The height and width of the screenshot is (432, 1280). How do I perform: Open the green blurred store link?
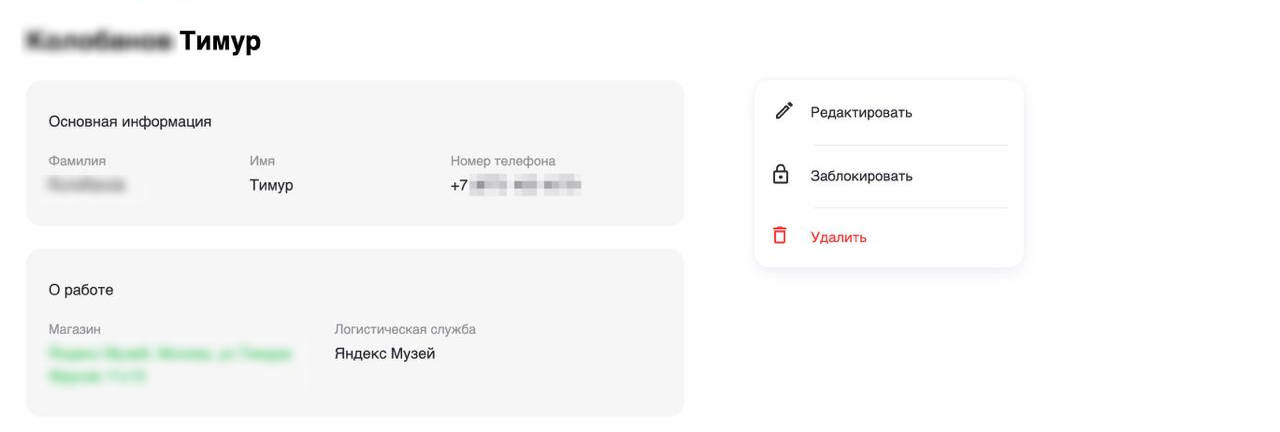coord(170,364)
